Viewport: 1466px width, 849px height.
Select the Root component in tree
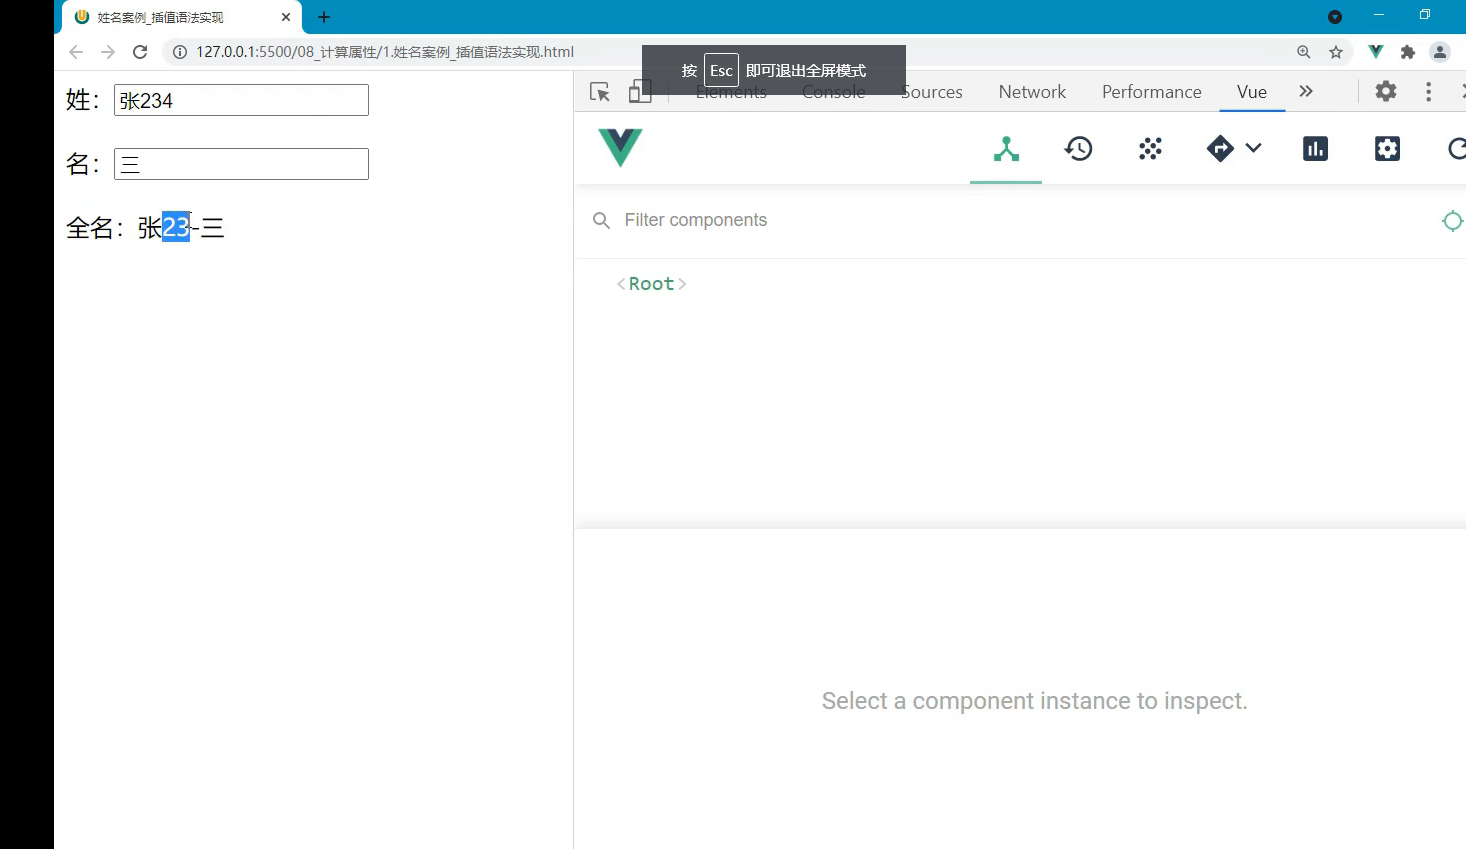point(651,284)
